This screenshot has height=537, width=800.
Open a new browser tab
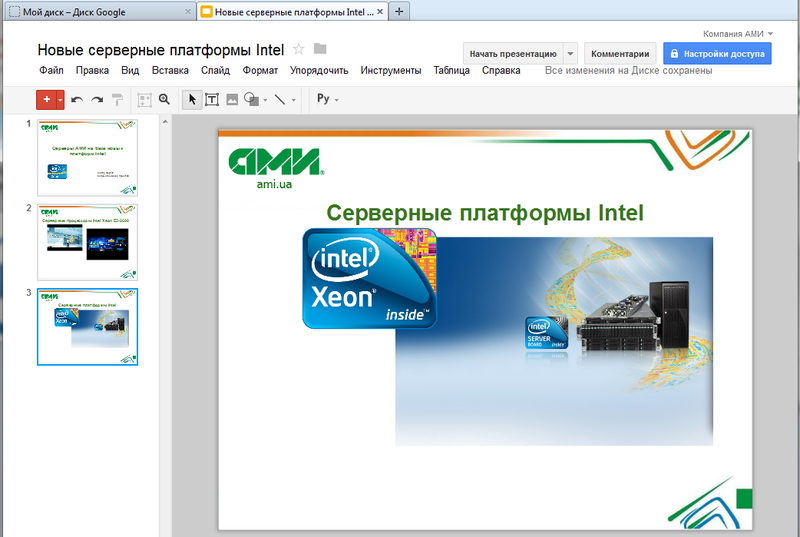pos(399,11)
